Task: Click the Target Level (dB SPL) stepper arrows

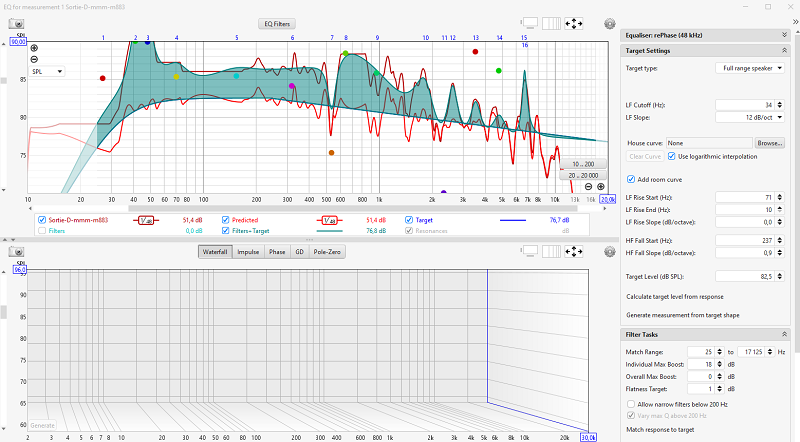Action: (x=779, y=277)
